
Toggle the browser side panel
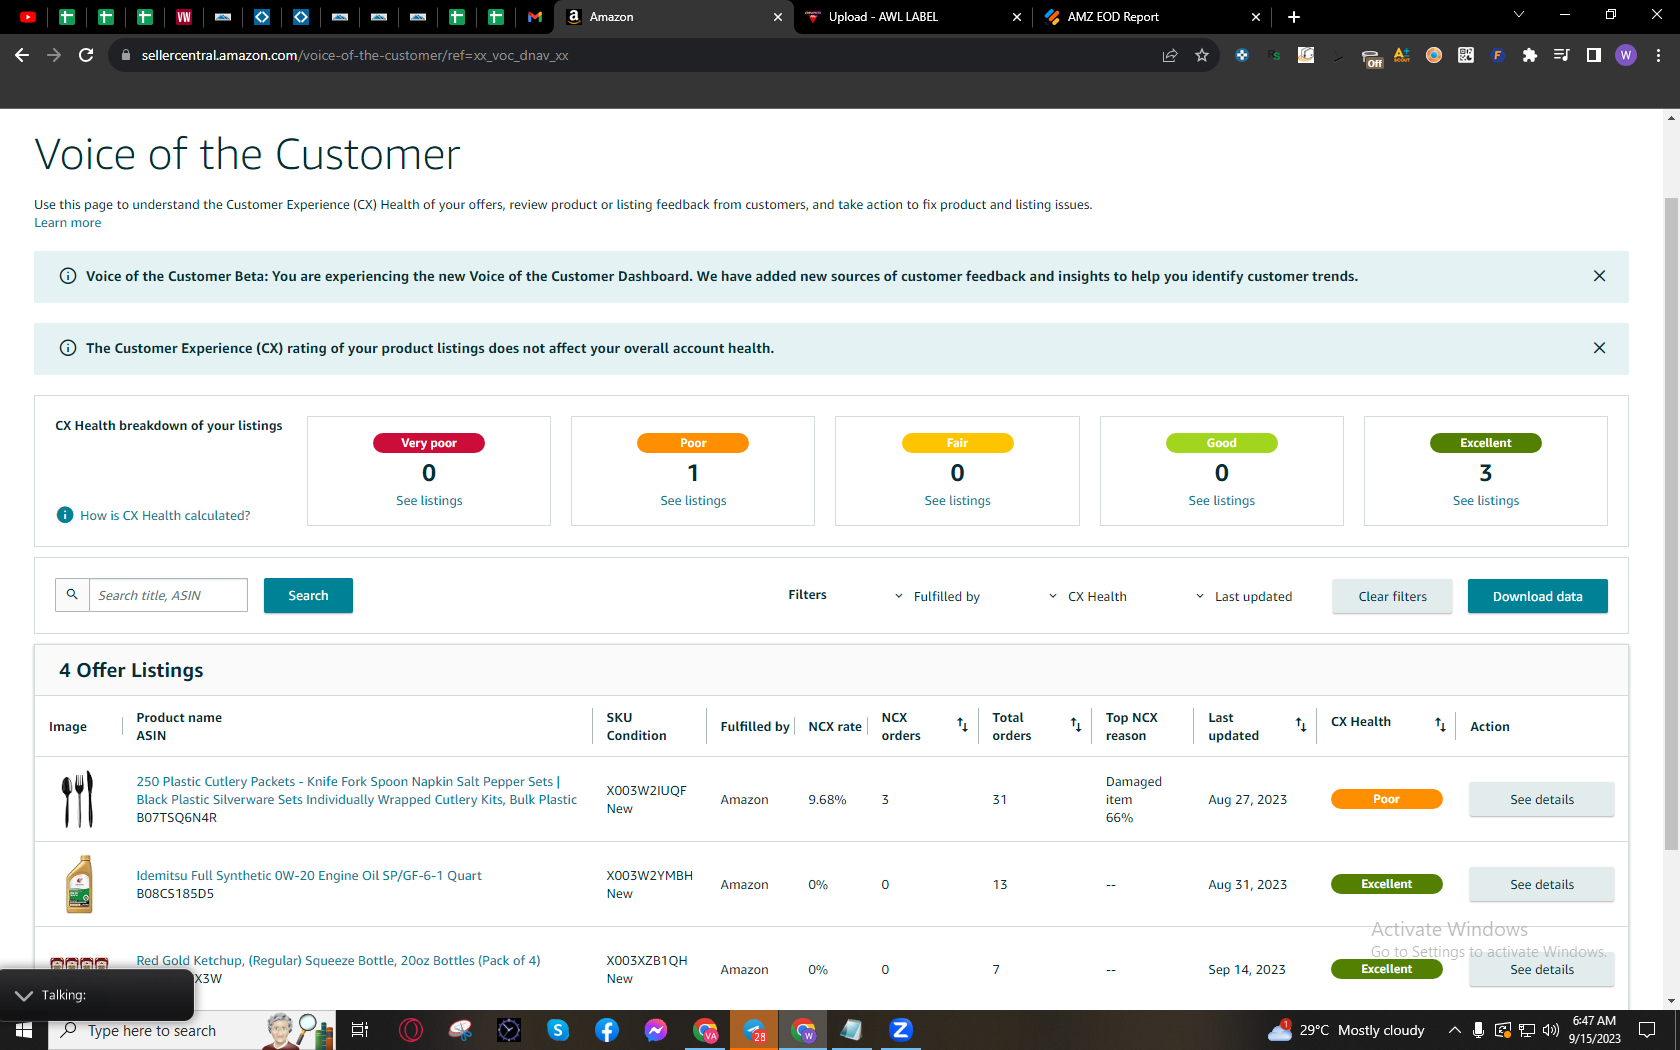coord(1594,55)
